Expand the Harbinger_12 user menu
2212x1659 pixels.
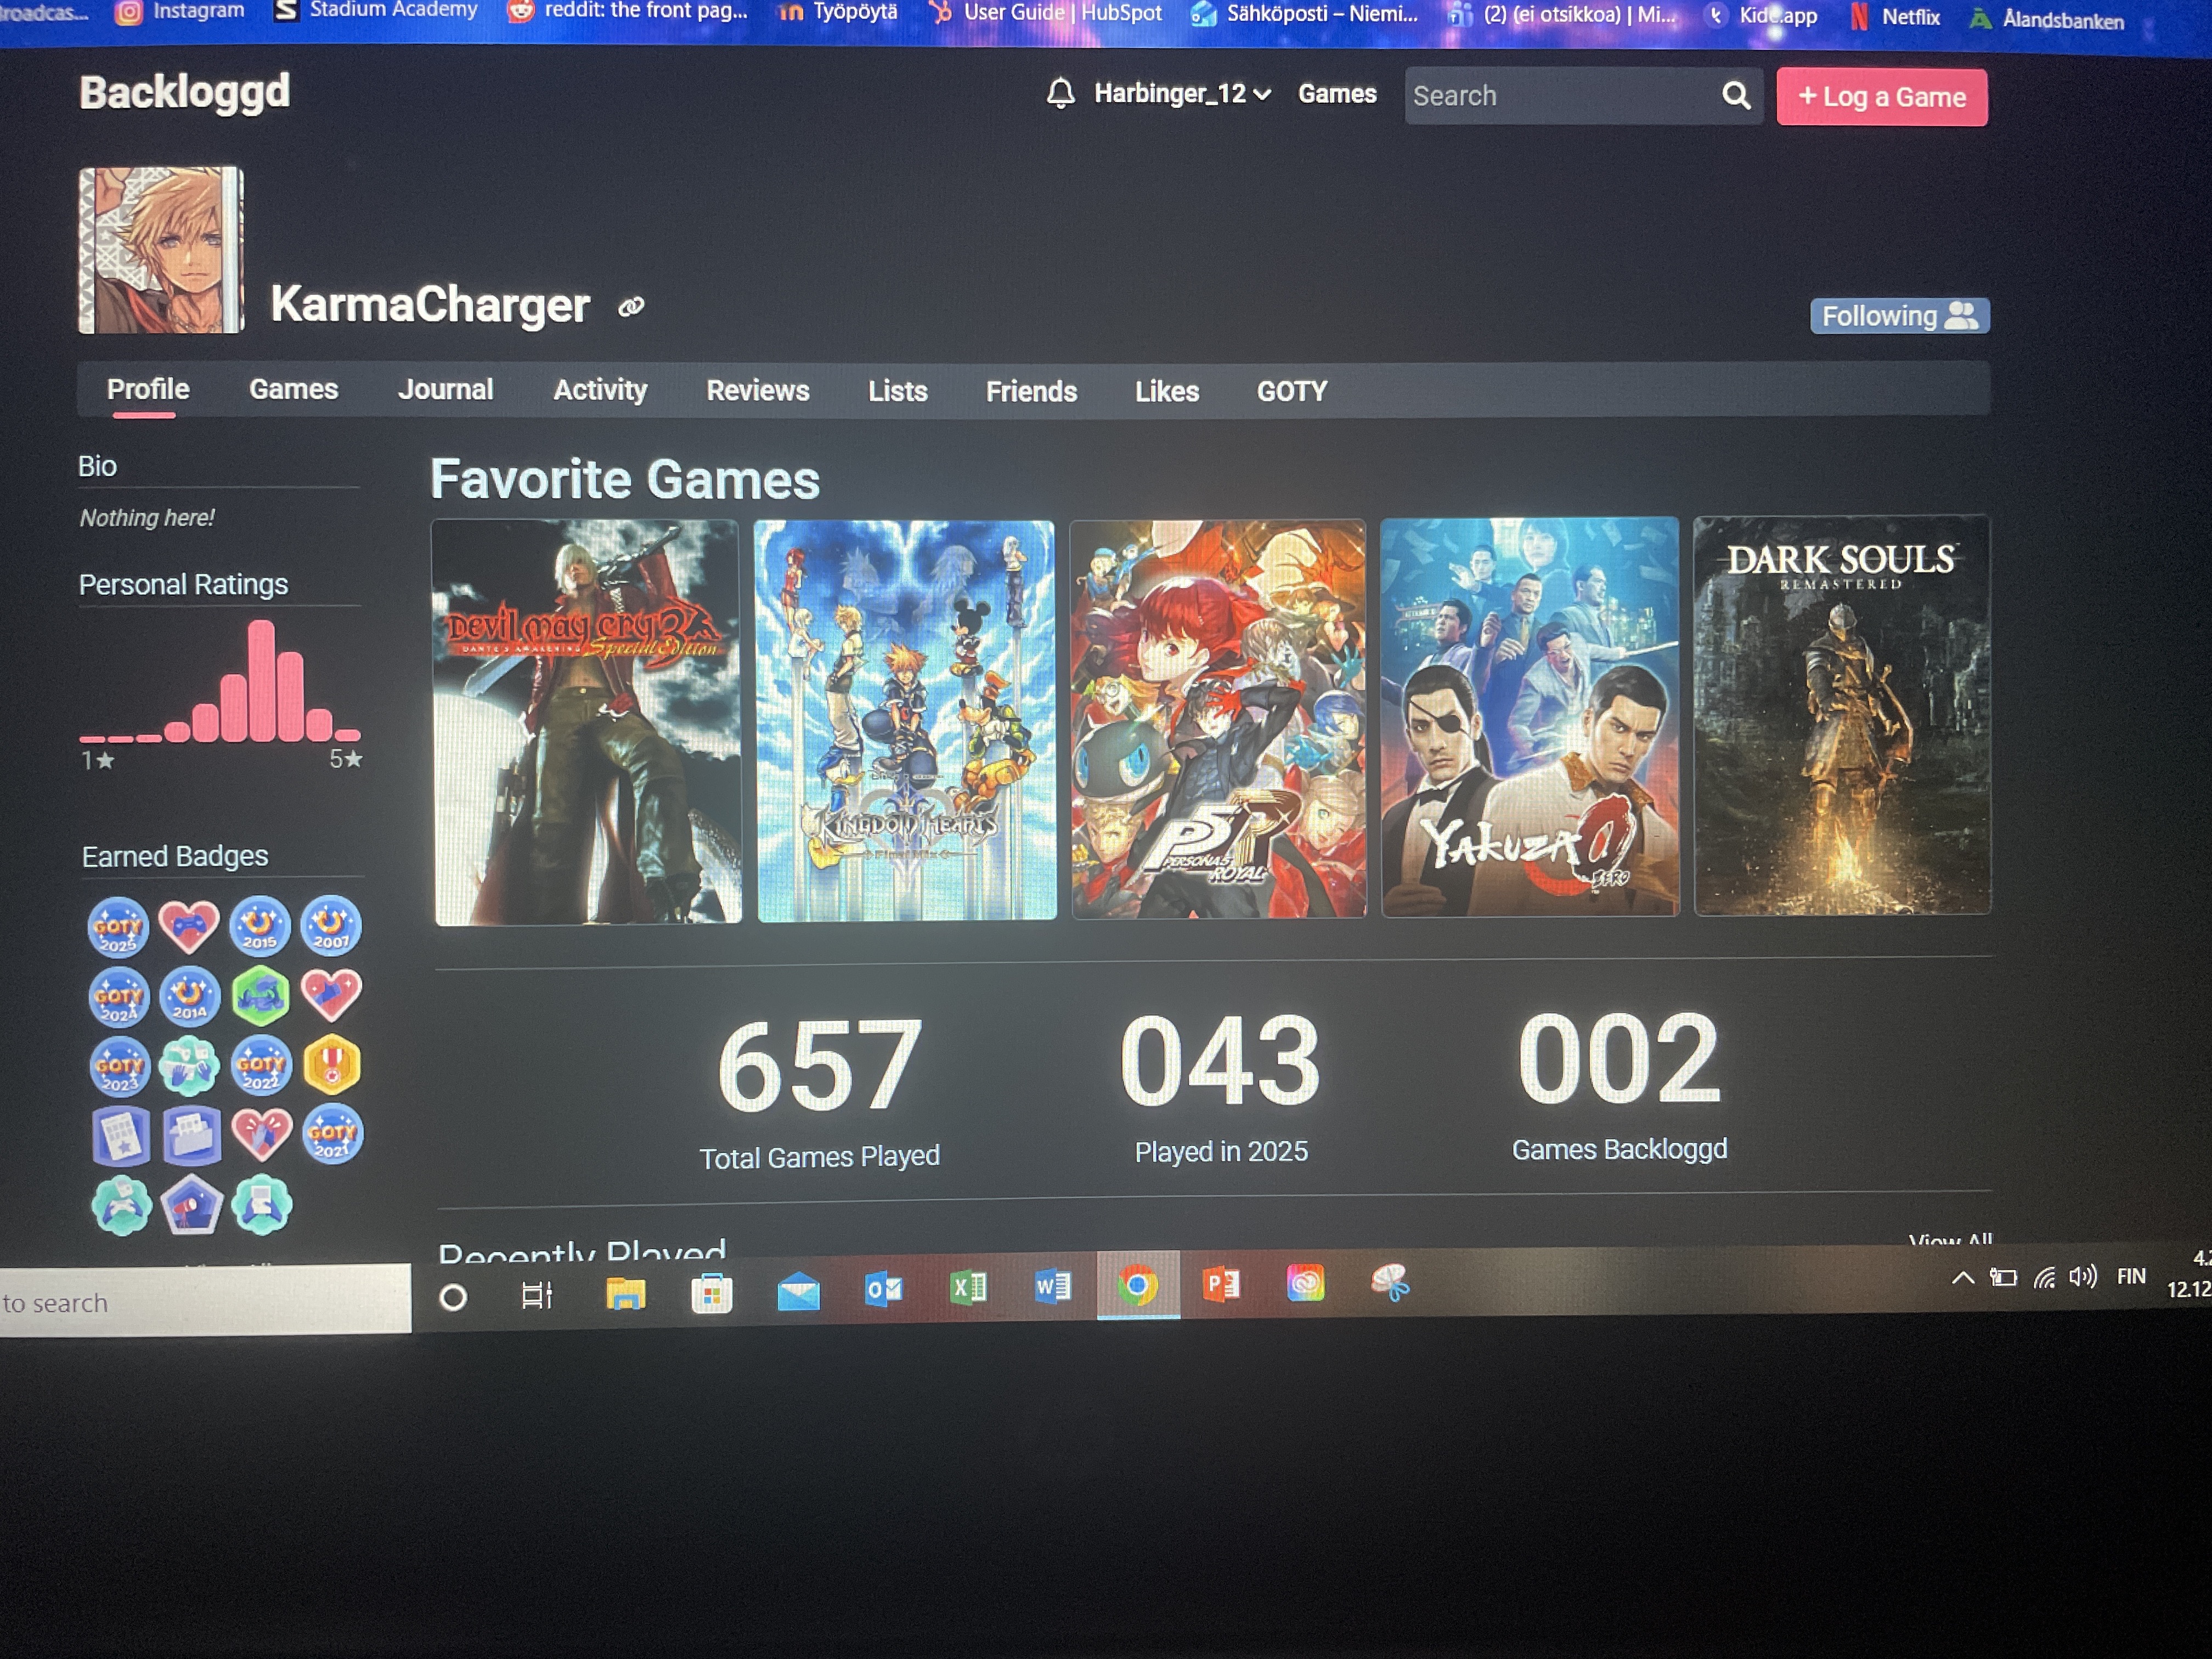tap(1182, 94)
